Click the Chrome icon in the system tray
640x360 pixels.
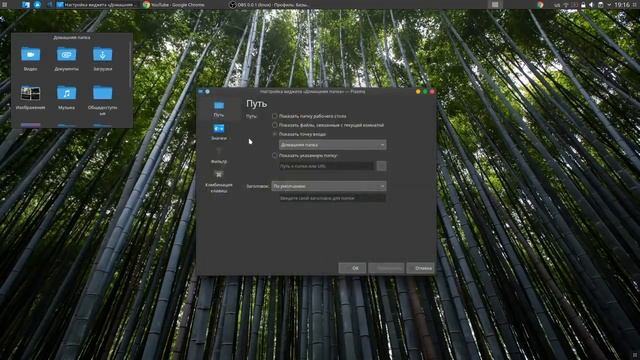pyautogui.click(x=540, y=4)
